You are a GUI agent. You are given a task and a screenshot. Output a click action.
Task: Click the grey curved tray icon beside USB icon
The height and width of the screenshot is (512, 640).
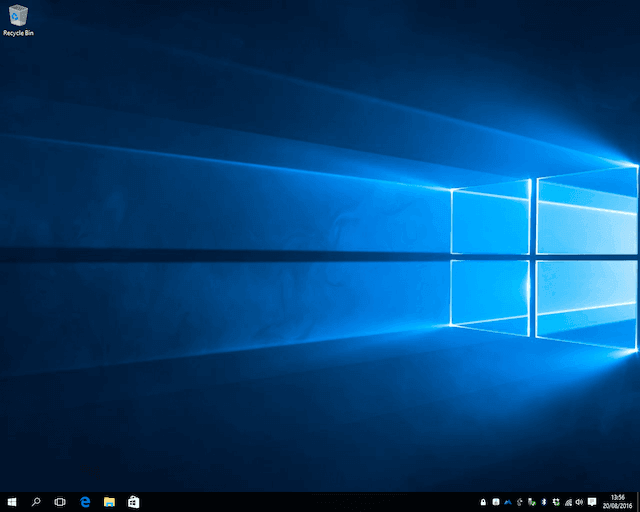(520, 502)
